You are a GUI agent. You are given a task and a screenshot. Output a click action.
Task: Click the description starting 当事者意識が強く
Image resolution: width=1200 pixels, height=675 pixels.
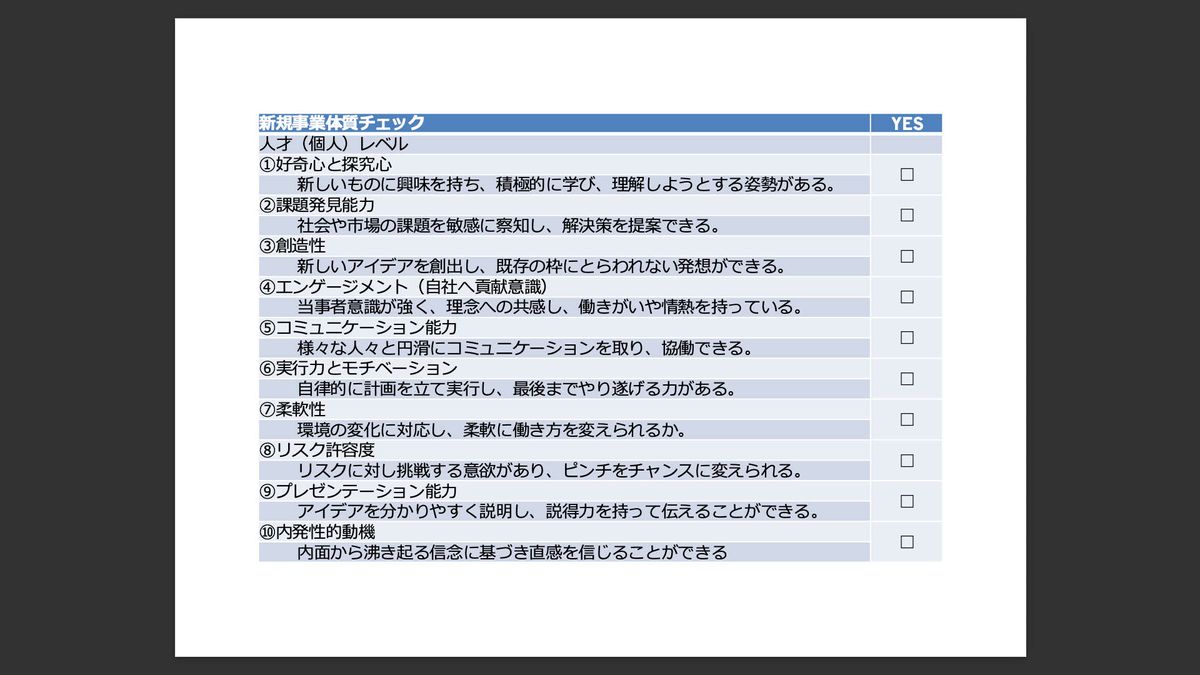click(549, 307)
